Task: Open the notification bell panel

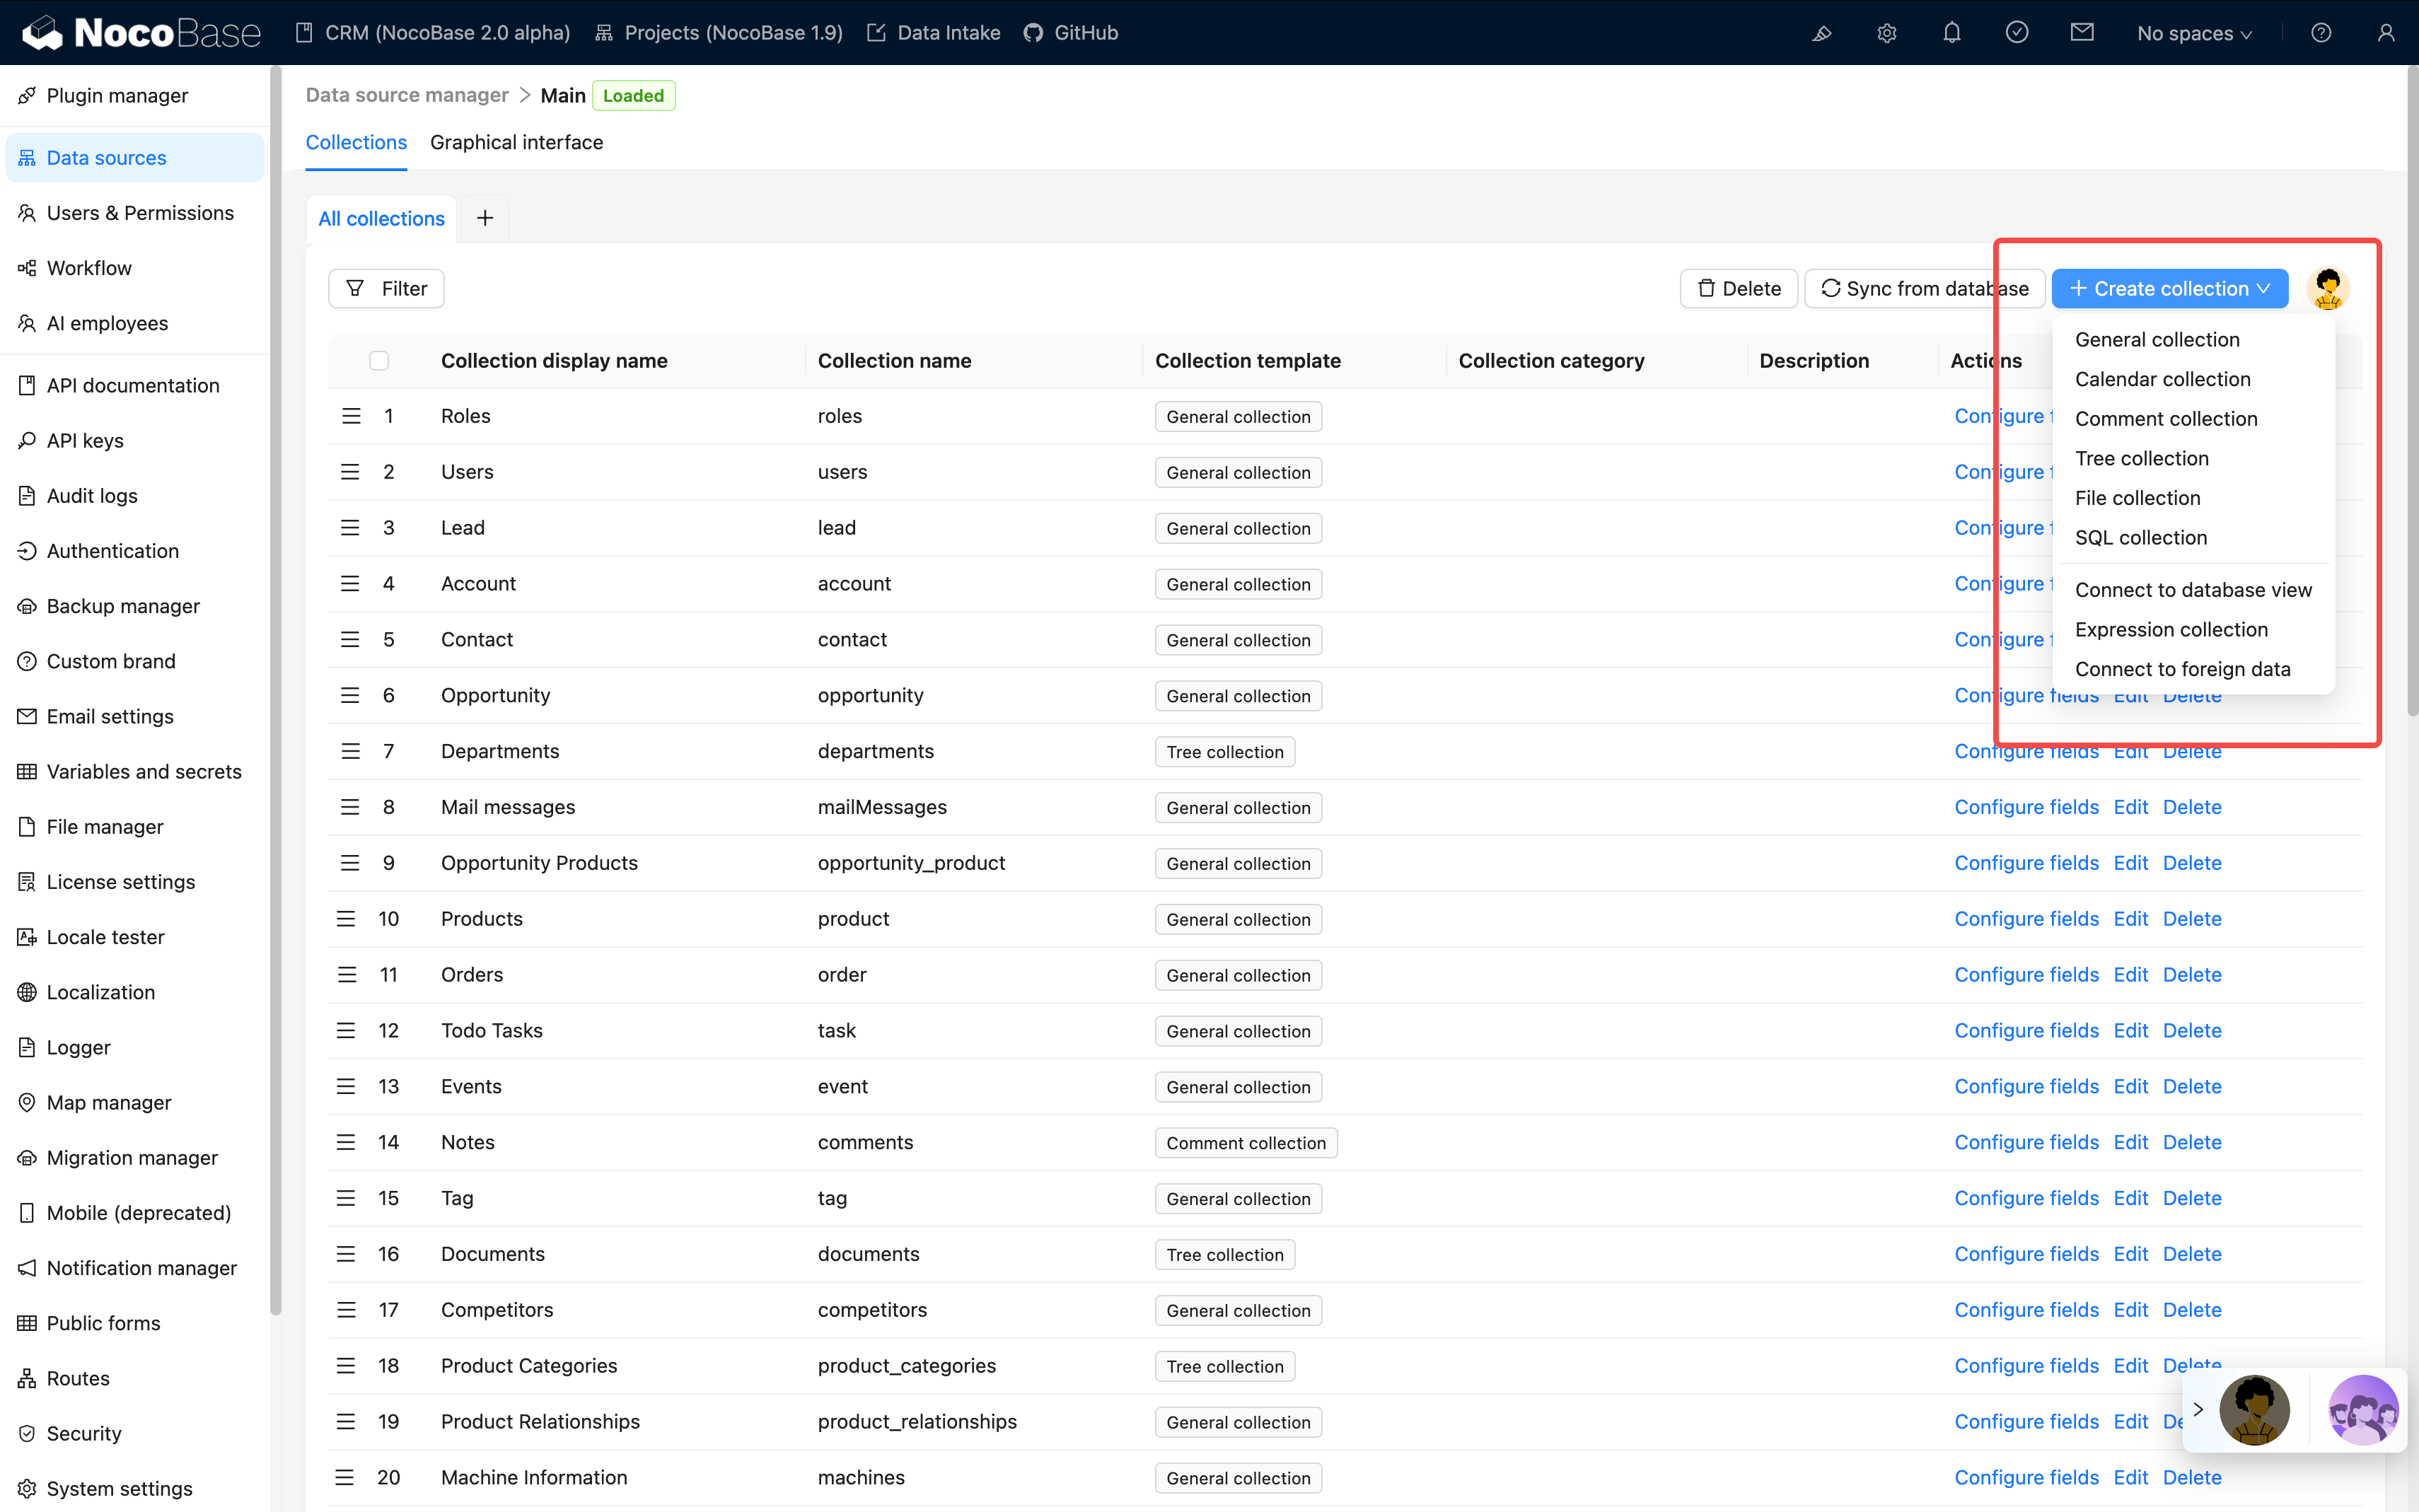Action: [x=1952, y=32]
